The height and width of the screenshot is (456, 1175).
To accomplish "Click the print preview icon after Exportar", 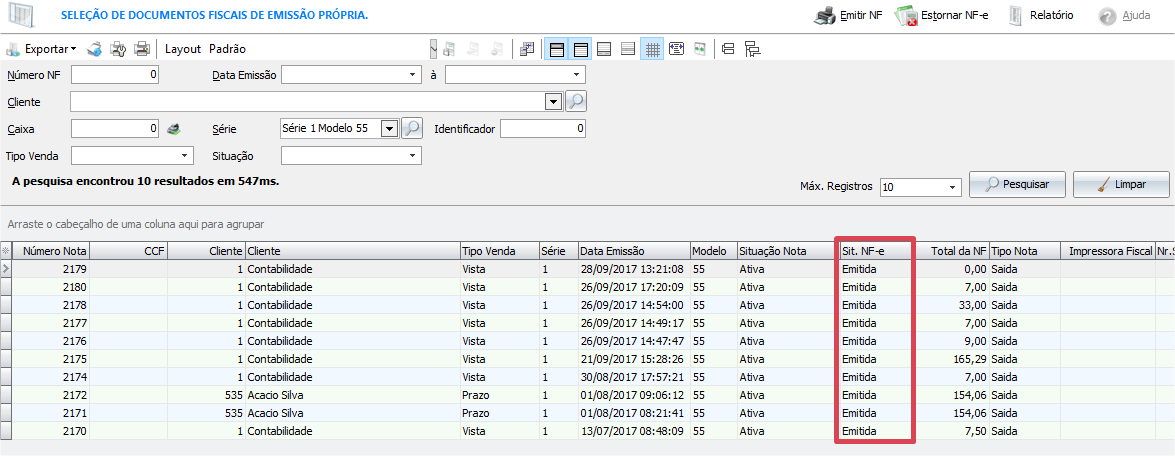I will [x=94, y=49].
